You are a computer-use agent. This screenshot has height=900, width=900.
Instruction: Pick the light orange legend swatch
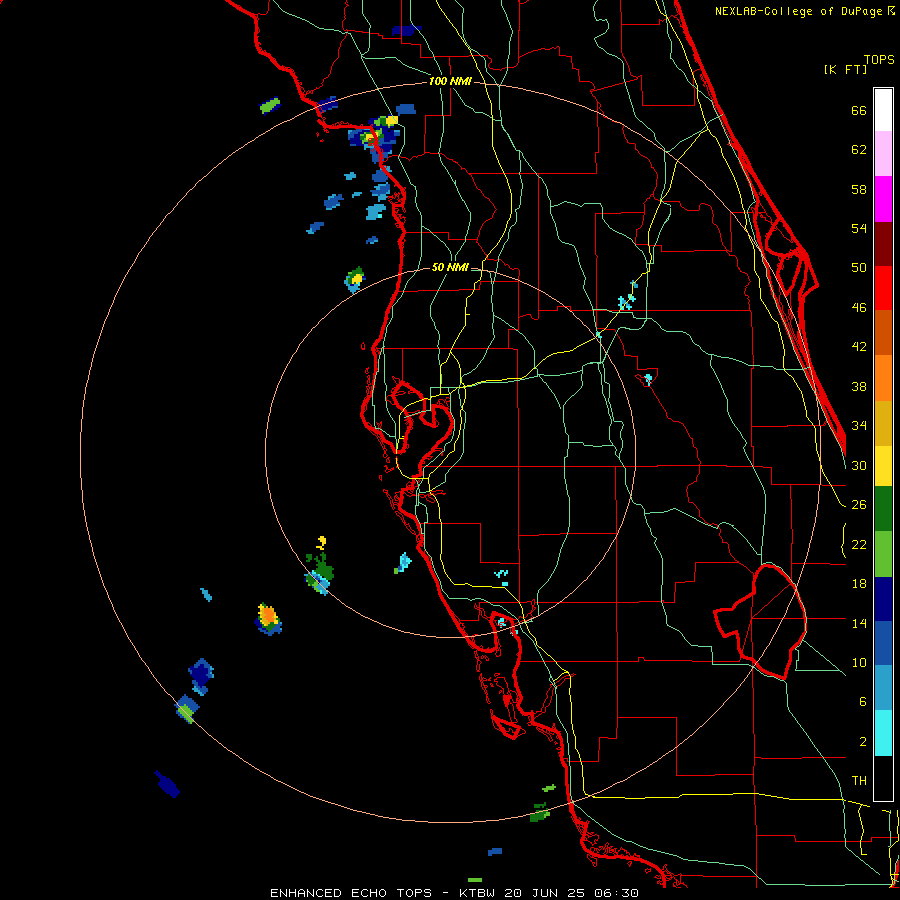[883, 378]
